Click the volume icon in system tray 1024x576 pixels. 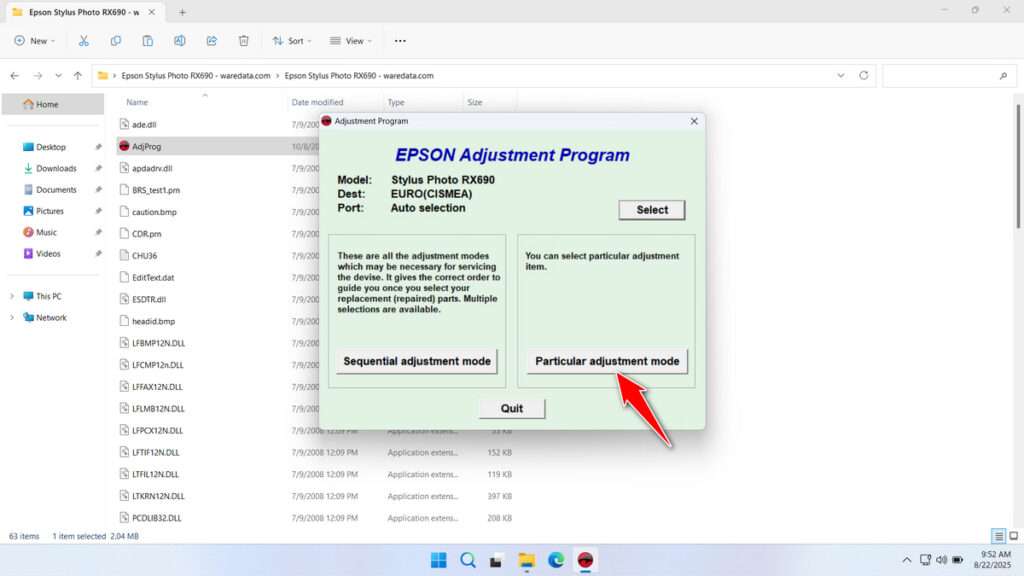point(941,560)
